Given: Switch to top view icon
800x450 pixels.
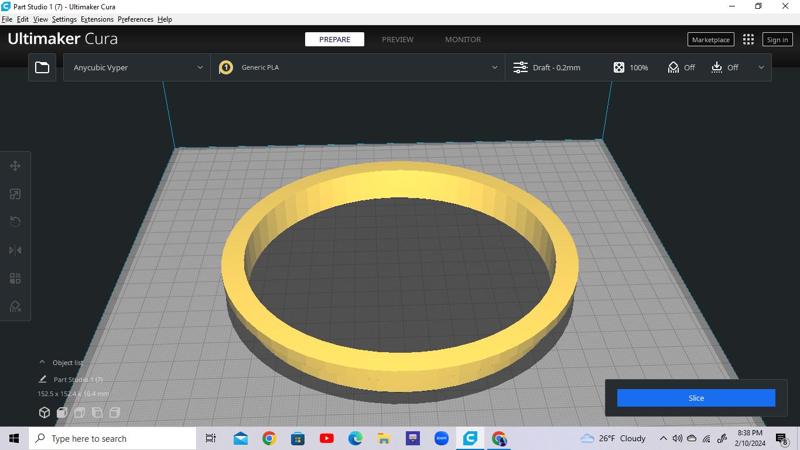Looking at the screenshot, I should 79,412.
